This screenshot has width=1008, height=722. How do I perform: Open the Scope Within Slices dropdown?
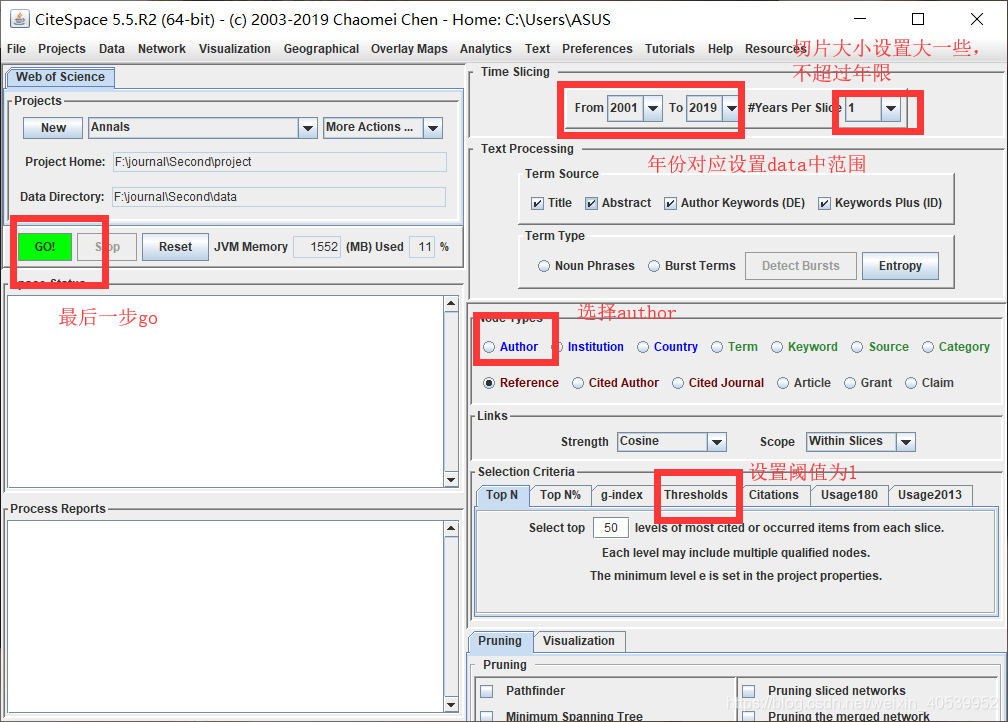click(906, 442)
